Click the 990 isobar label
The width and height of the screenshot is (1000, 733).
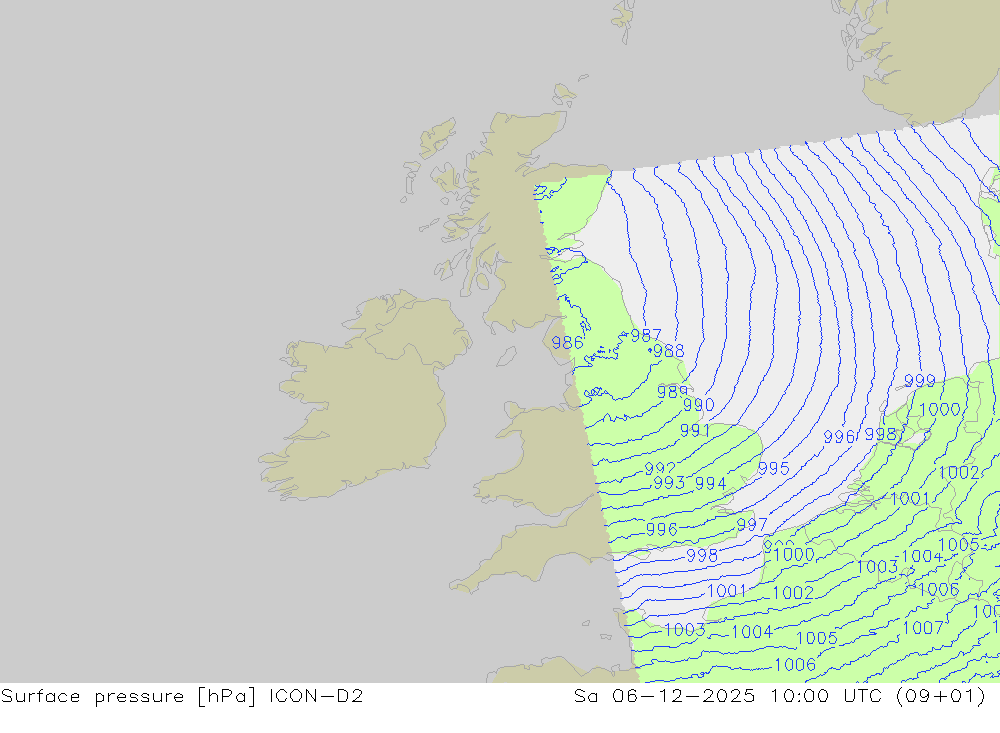pyautogui.click(x=698, y=405)
